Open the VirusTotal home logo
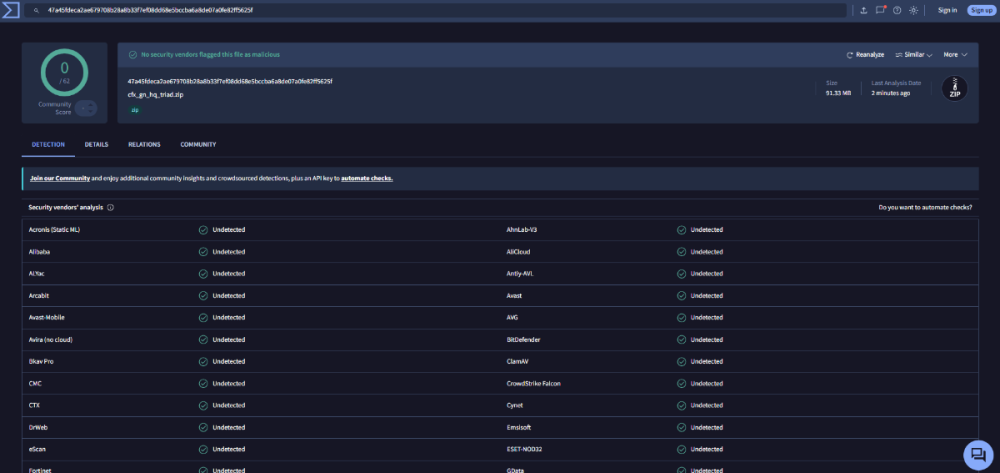This screenshot has width=1000, height=473. [x=10, y=10]
